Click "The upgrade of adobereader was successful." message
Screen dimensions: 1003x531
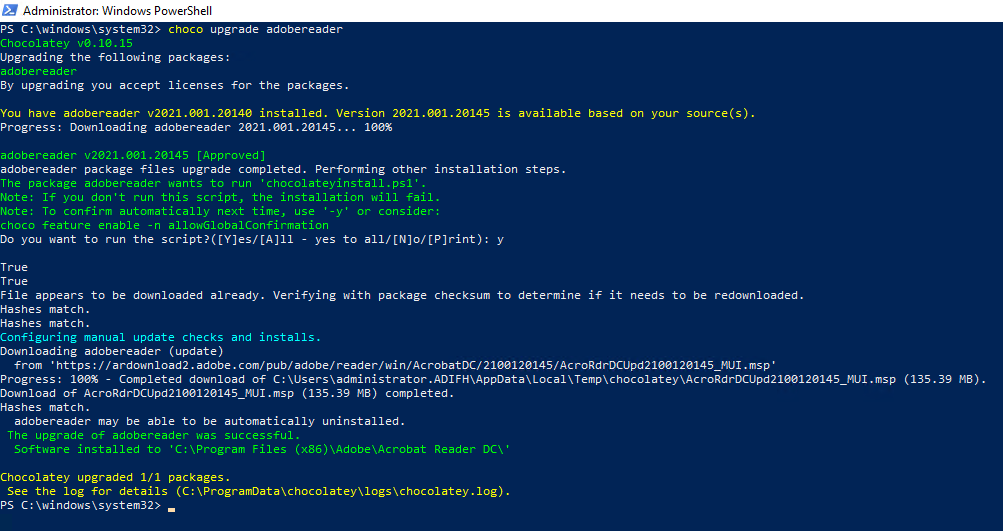153,436
